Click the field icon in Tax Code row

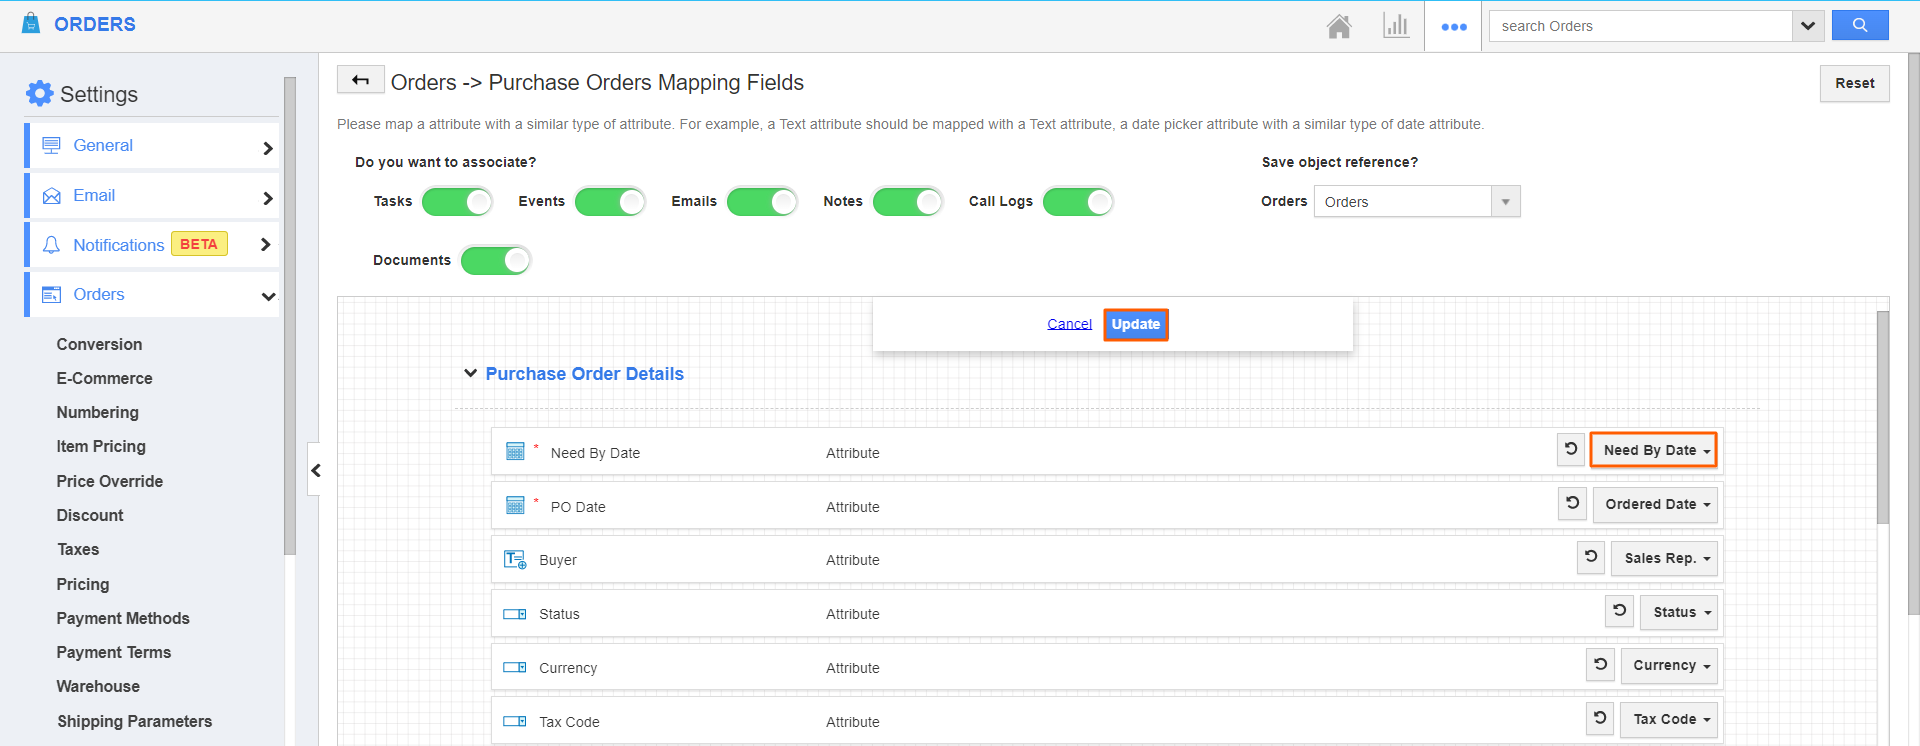515,721
